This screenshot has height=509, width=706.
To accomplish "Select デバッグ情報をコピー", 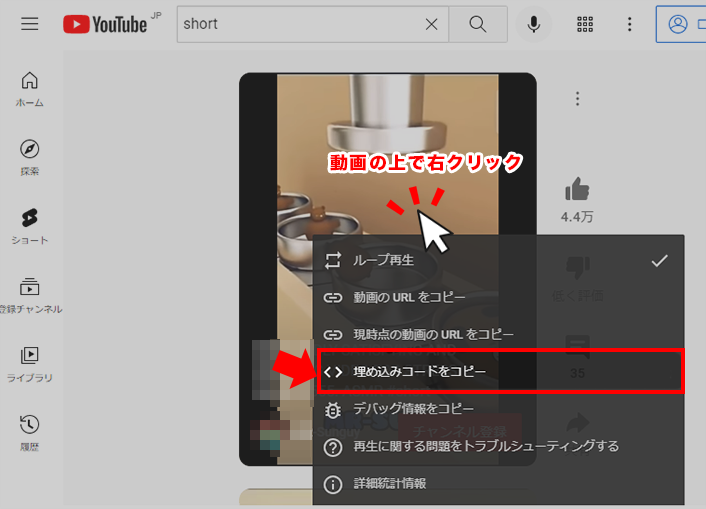I will (498, 409).
